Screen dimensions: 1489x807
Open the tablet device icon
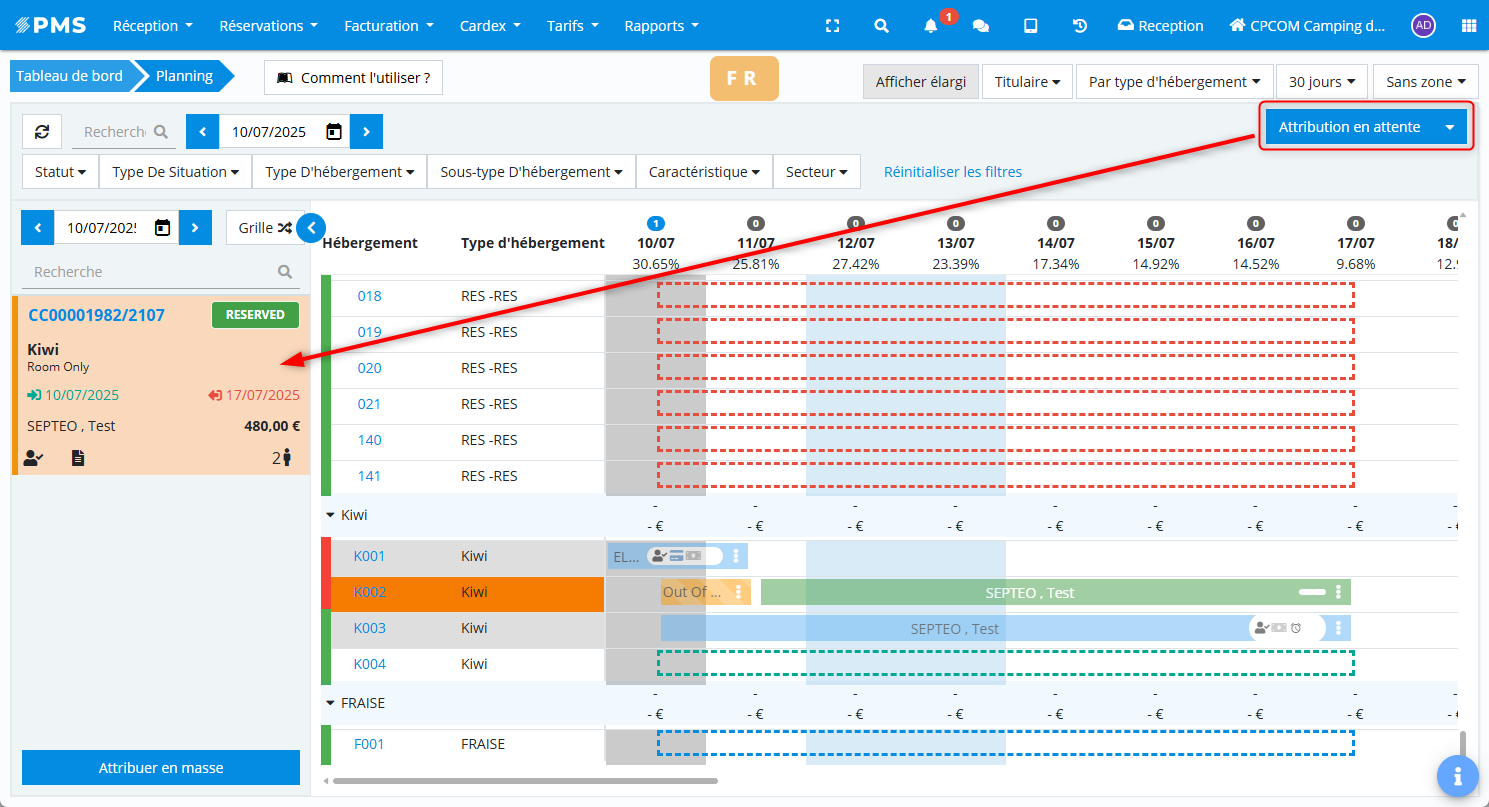click(1031, 26)
